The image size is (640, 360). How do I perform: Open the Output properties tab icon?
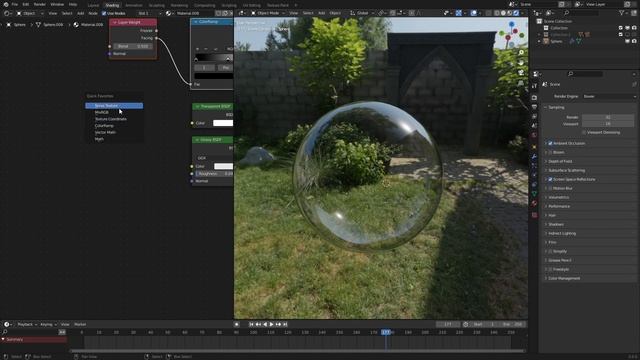[x=534, y=107]
